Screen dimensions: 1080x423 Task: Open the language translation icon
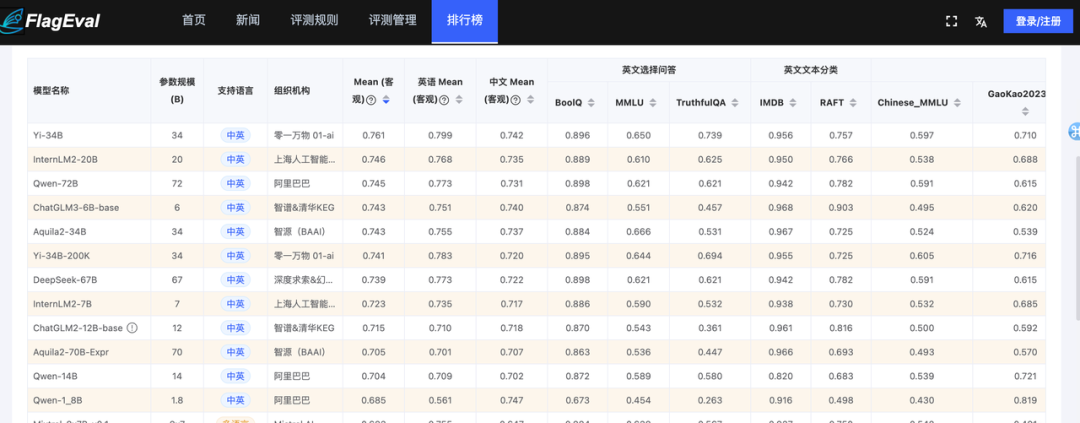981,21
